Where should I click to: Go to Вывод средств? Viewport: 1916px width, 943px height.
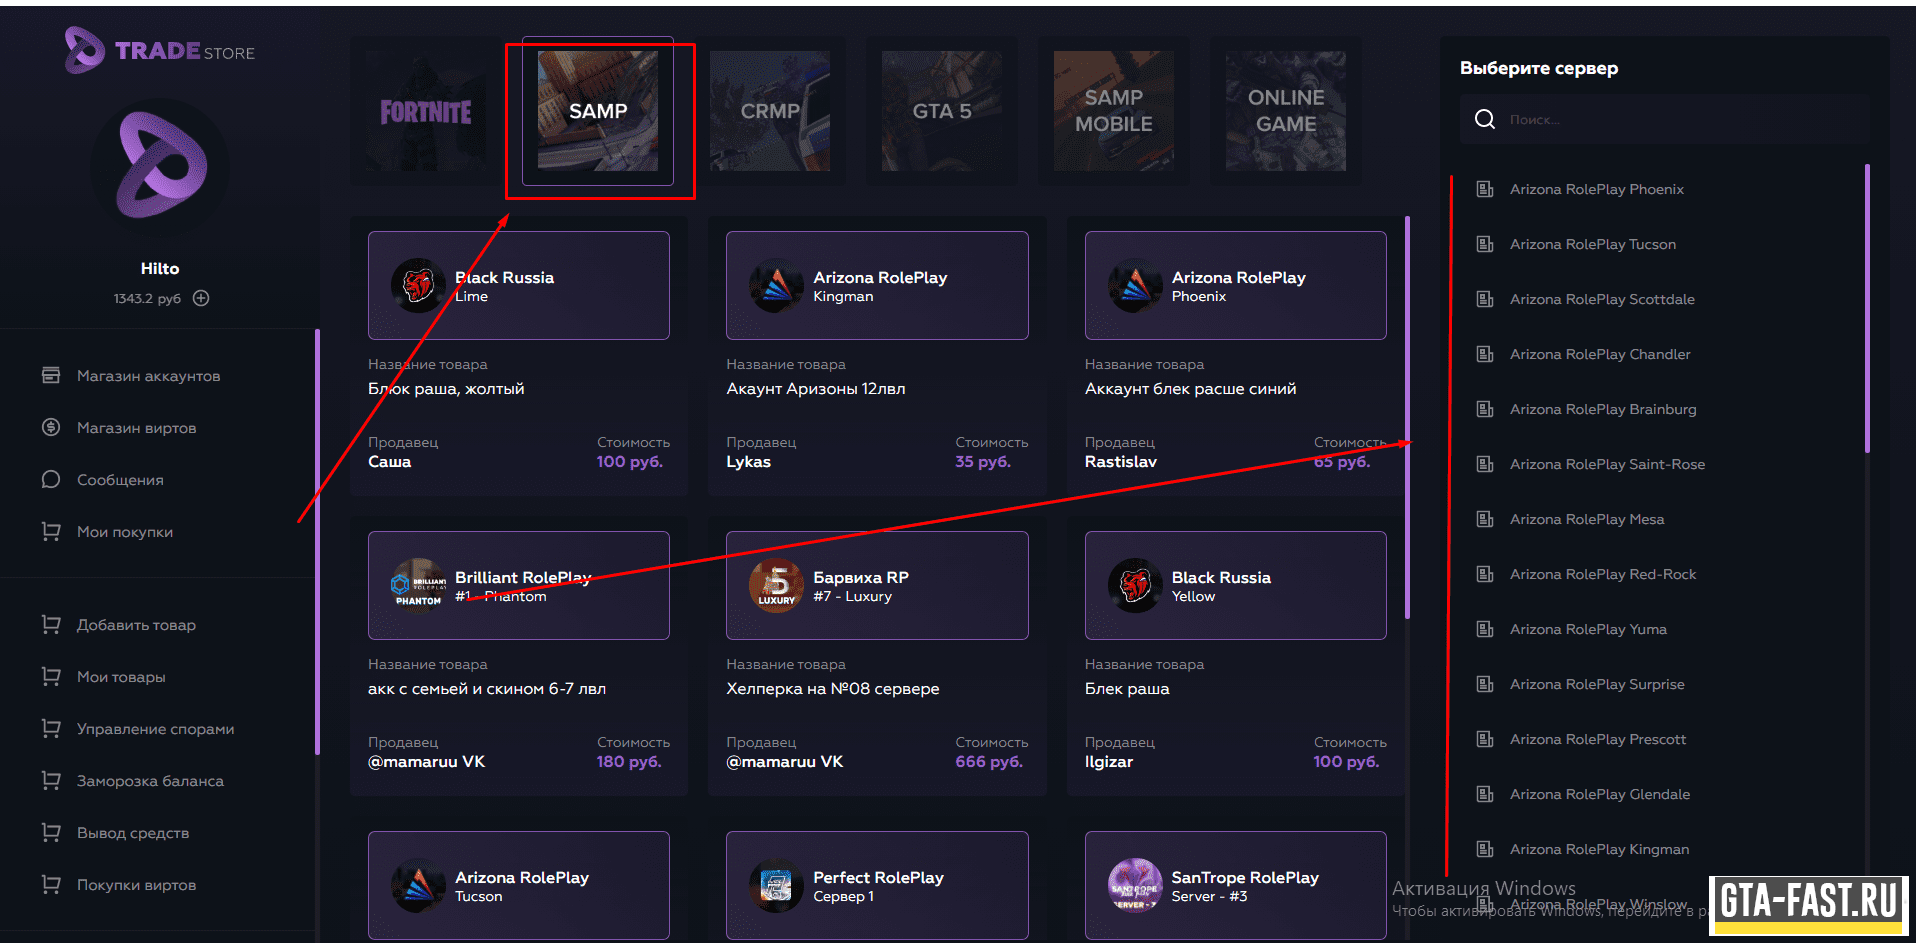point(133,833)
